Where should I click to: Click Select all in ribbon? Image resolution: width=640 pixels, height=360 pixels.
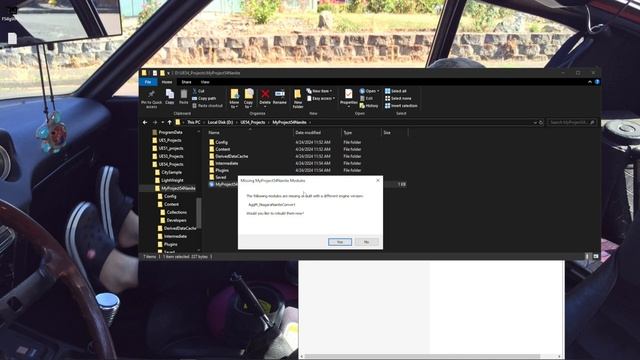[396, 91]
